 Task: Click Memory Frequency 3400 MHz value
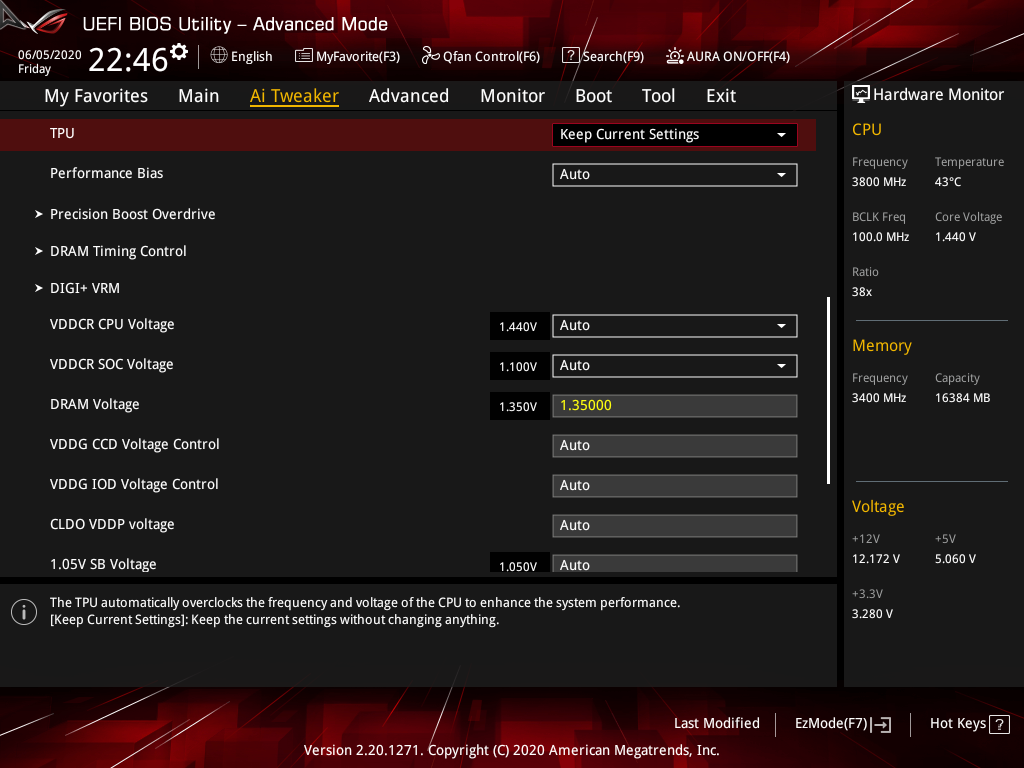(x=879, y=398)
